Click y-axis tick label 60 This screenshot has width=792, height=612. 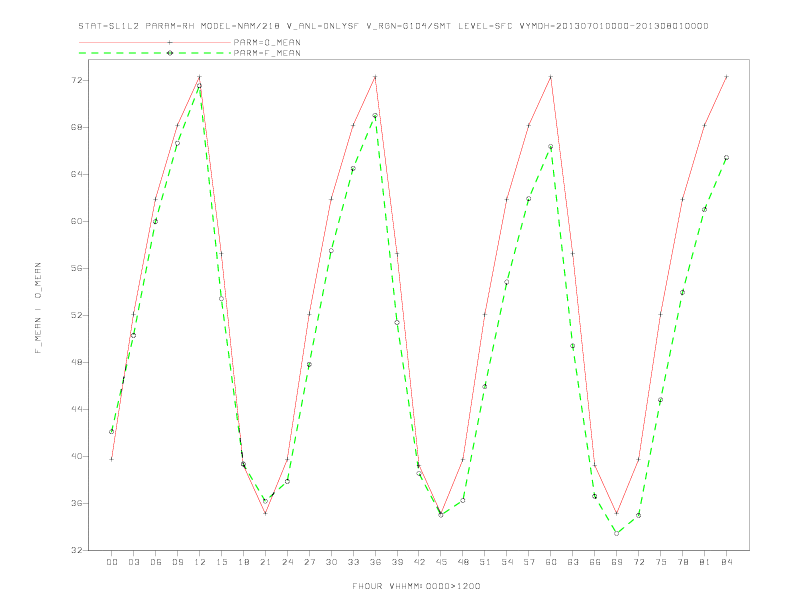(x=77, y=221)
